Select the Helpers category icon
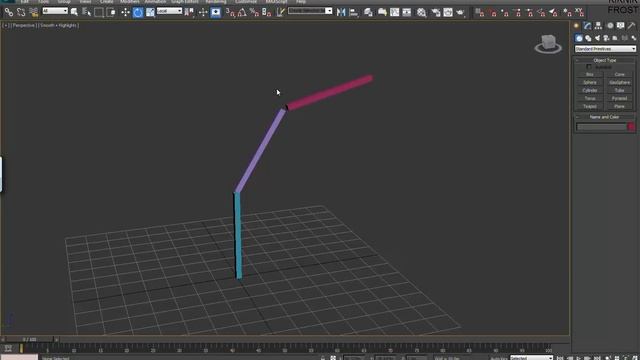Viewport: 640px width, 360px height. (616, 38)
